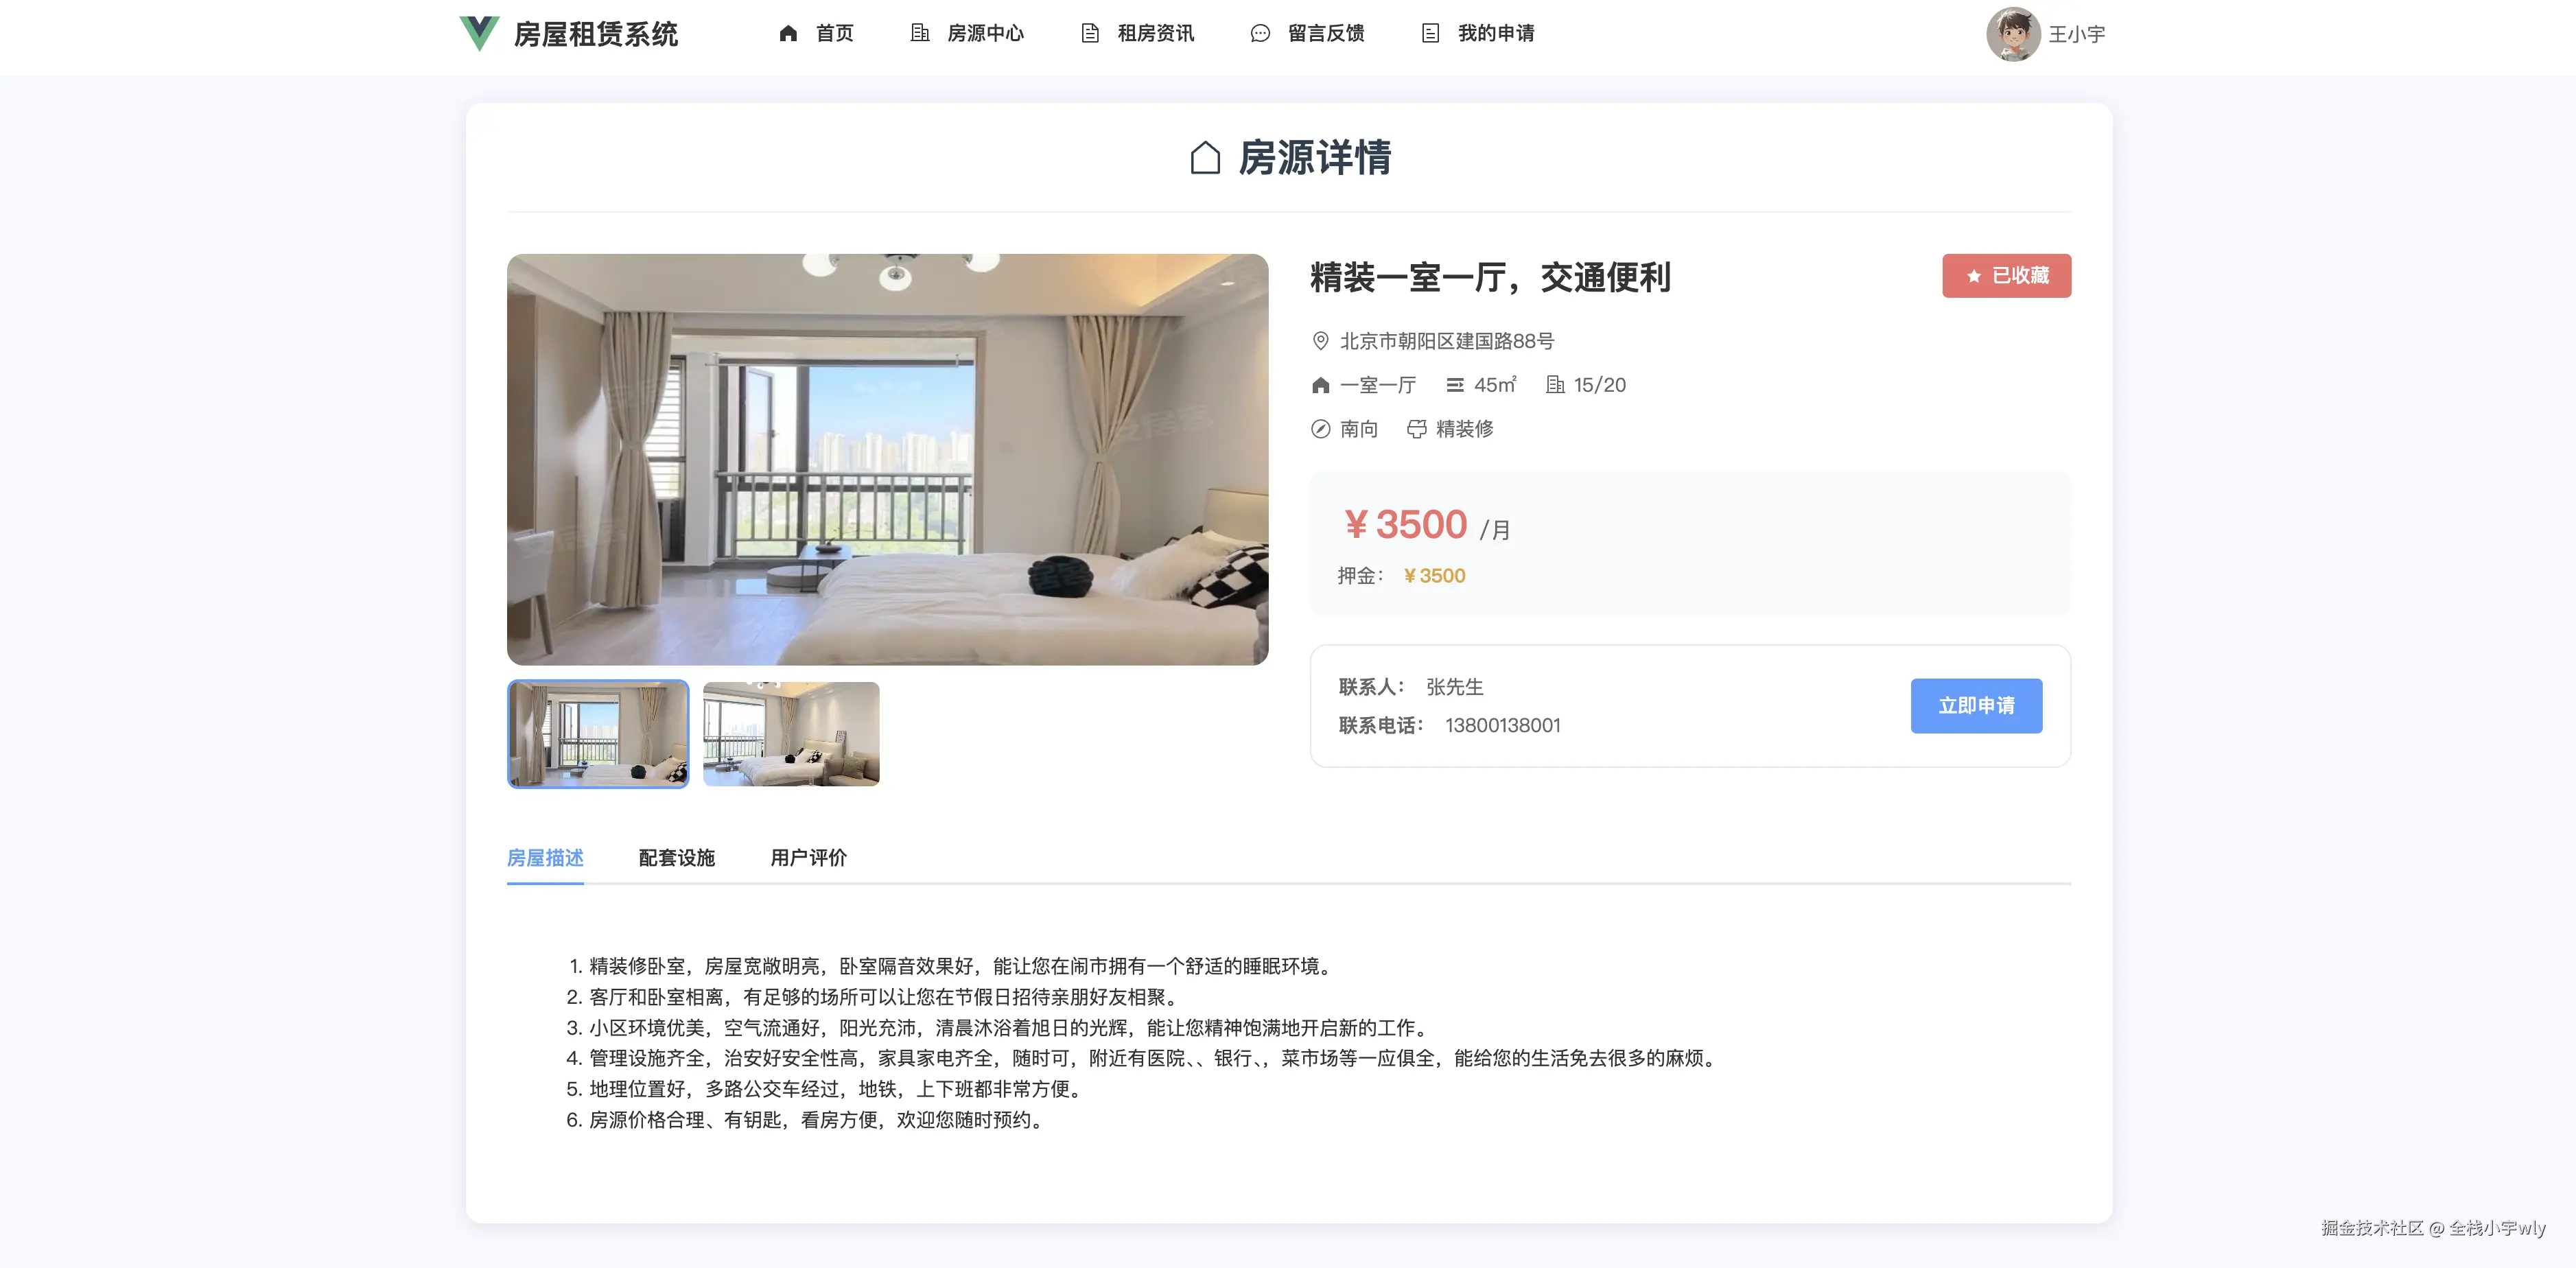Click the chat bubble icon beside 留言反馈

click(1260, 33)
